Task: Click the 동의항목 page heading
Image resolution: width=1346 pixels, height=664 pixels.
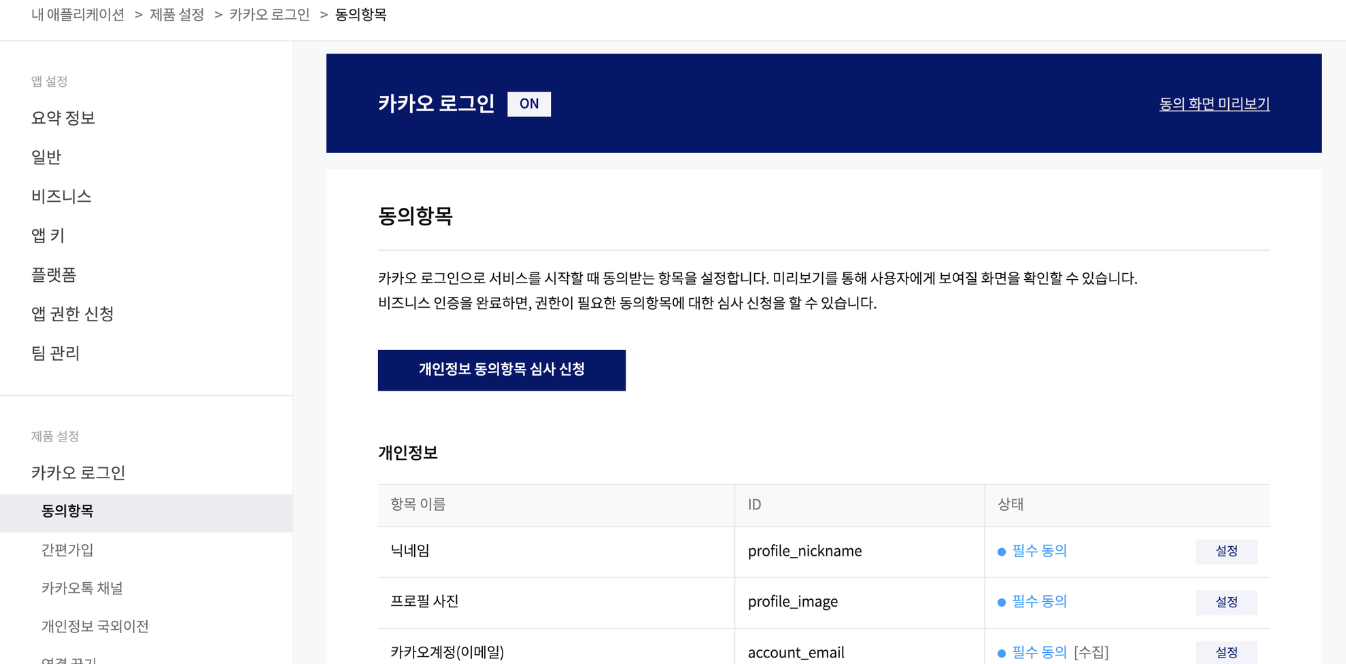Action: coord(416,216)
